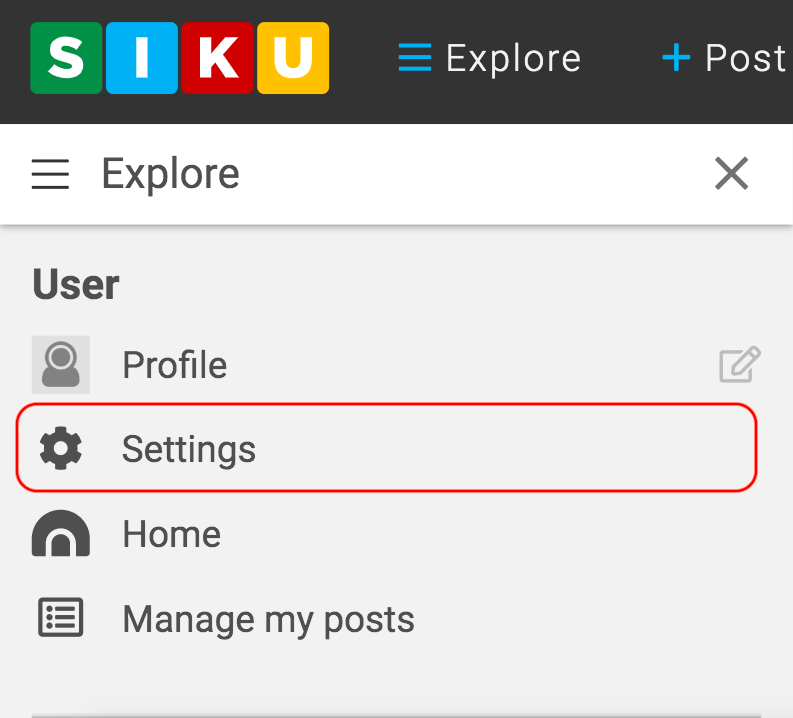This screenshot has width=793, height=718.
Task: Click the red K logo tile
Action: pyautogui.click(x=217, y=58)
